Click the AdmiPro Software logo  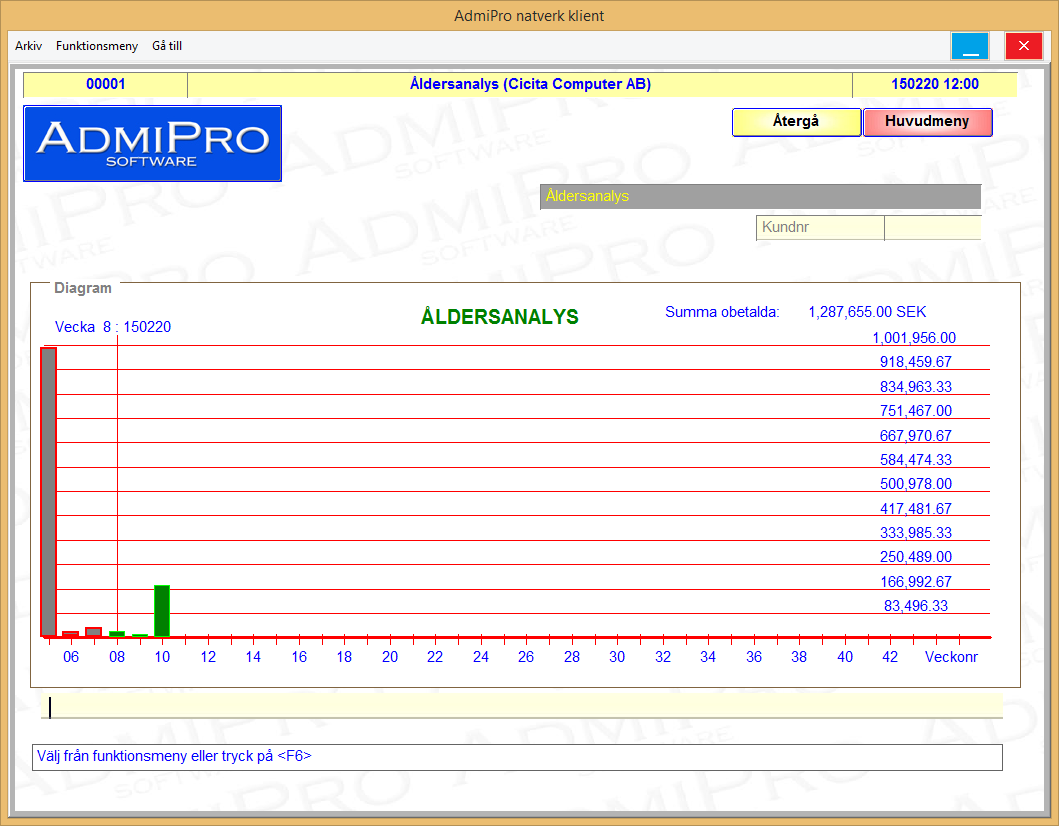pos(152,144)
